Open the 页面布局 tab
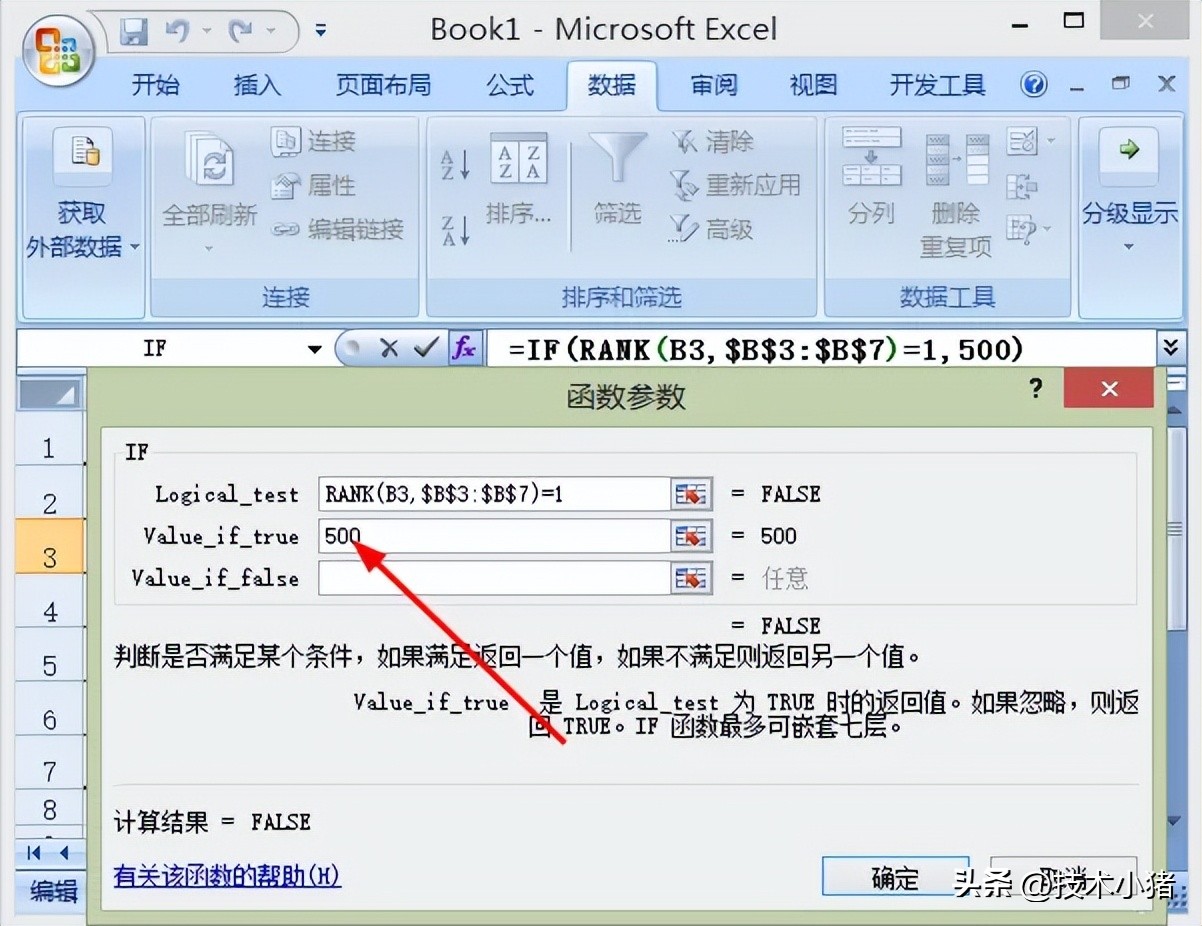This screenshot has width=1202, height=926. (x=383, y=86)
